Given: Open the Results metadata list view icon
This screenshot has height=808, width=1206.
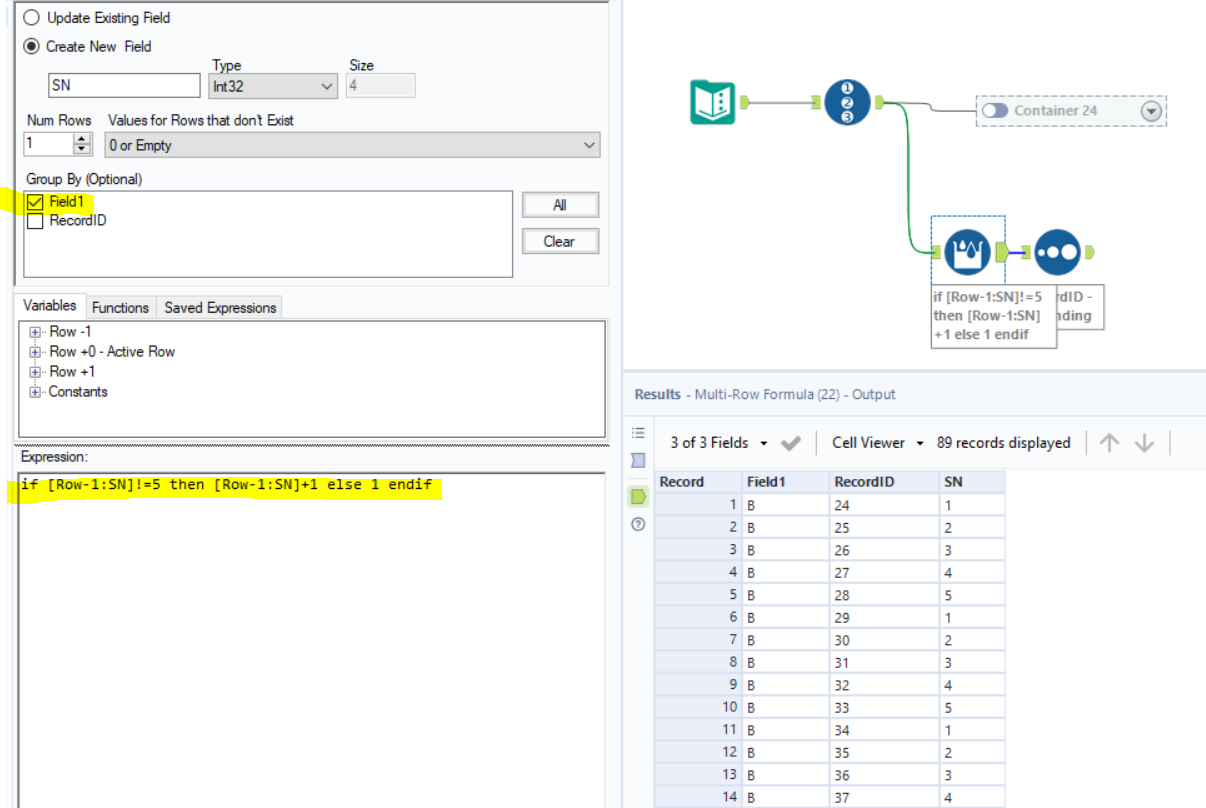Looking at the screenshot, I should coord(638,432).
